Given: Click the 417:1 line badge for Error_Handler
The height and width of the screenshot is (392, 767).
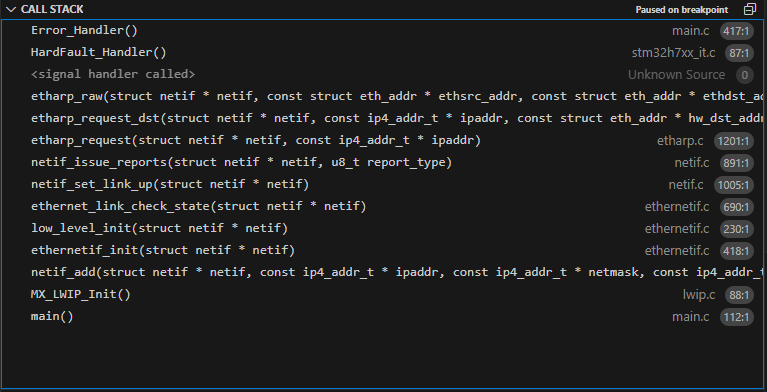Looking at the screenshot, I should [x=737, y=31].
